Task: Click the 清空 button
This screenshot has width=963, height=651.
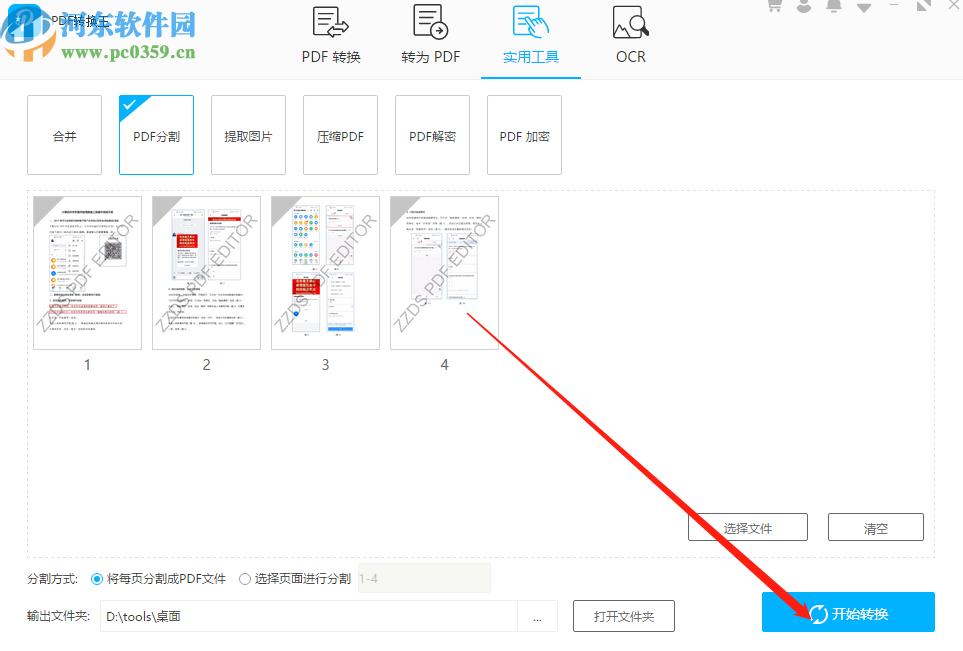Action: point(876,528)
